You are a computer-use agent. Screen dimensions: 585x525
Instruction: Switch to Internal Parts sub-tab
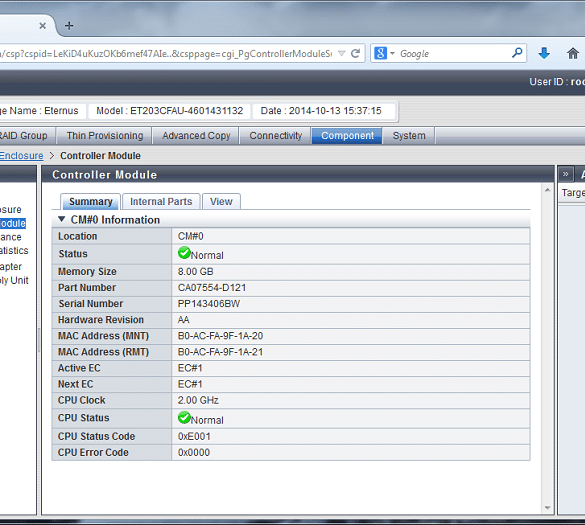(161, 201)
